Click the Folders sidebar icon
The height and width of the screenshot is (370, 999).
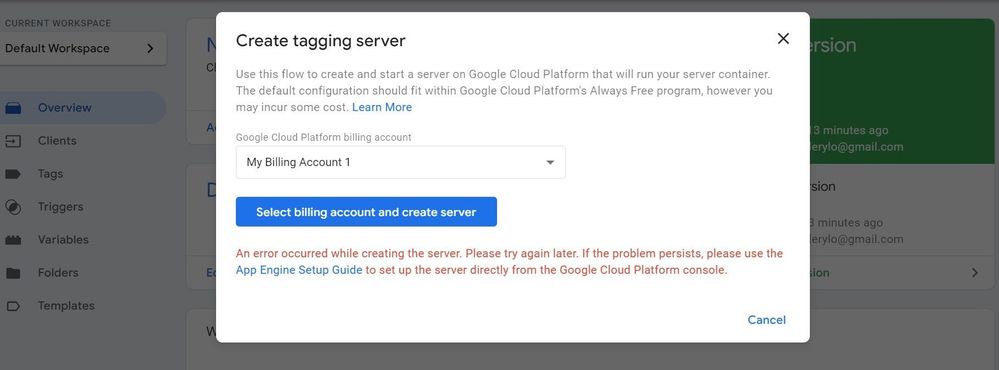coord(13,273)
